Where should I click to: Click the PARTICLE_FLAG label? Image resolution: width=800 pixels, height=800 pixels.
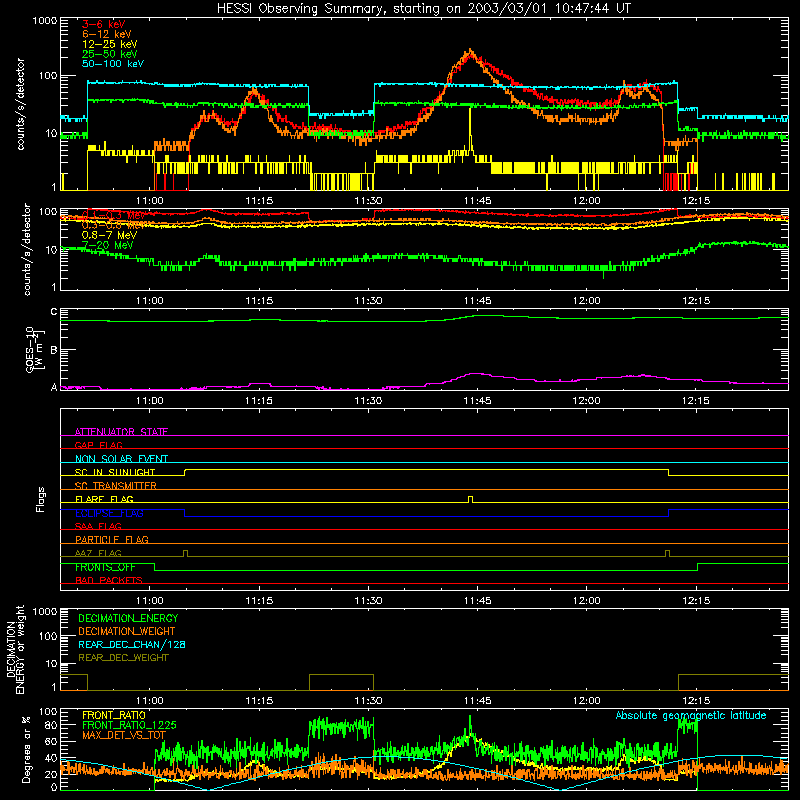tap(112, 539)
